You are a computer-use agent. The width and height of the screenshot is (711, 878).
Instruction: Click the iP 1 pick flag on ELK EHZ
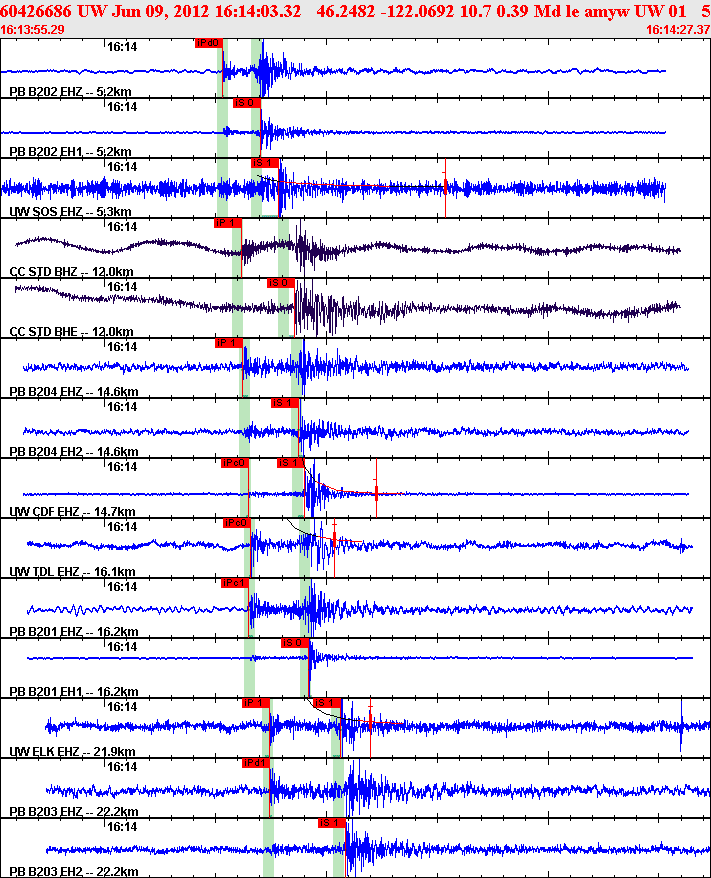(256, 703)
